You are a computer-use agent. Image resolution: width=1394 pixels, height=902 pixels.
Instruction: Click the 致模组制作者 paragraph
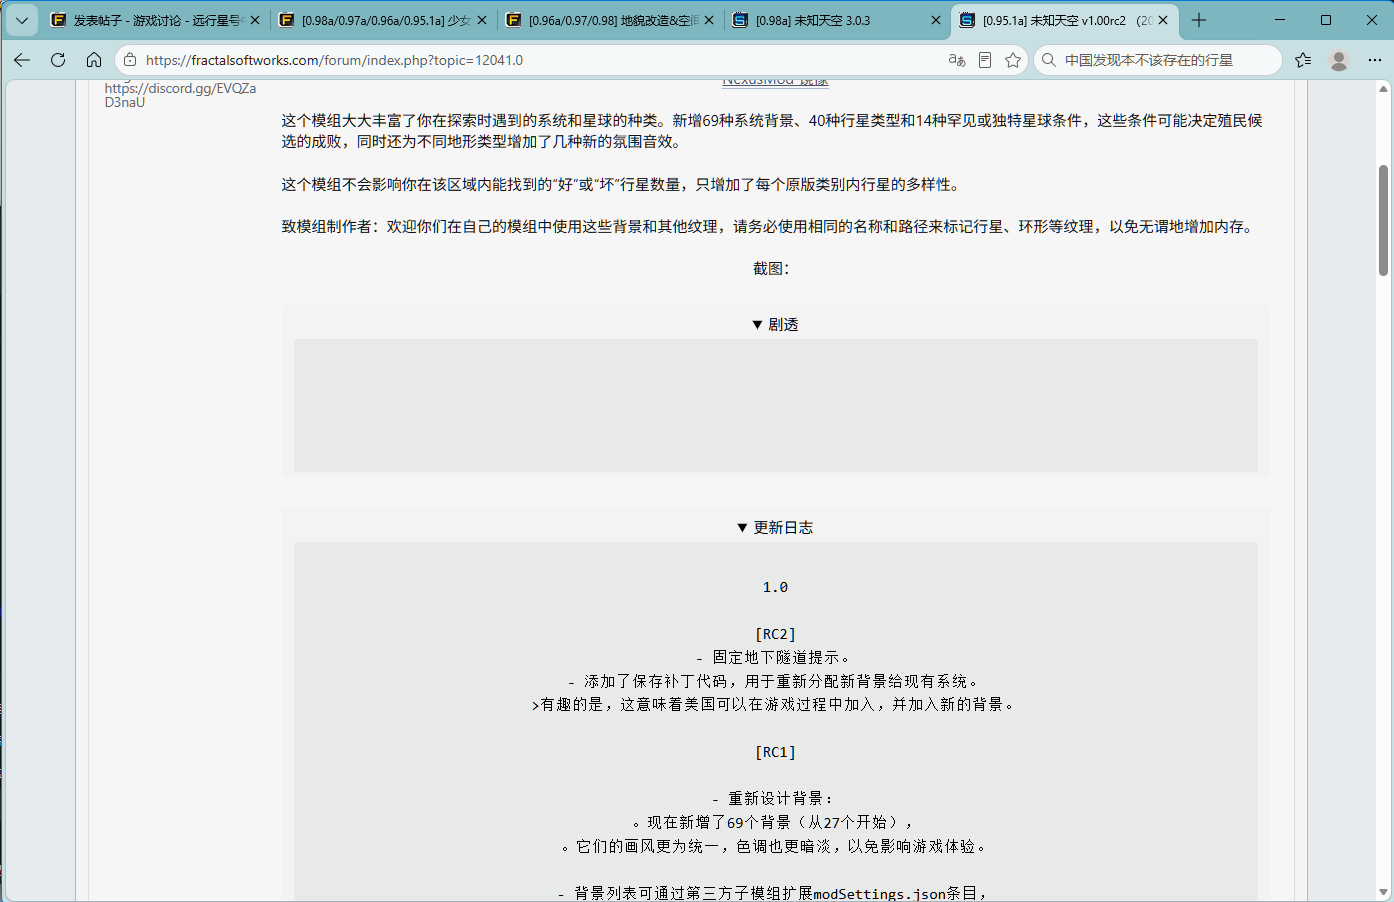tap(769, 226)
